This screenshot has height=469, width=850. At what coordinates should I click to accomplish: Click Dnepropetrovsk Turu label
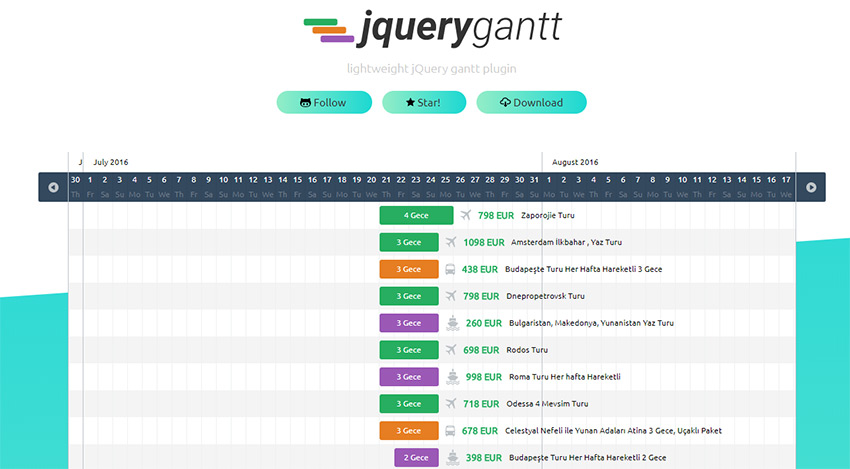pos(545,296)
